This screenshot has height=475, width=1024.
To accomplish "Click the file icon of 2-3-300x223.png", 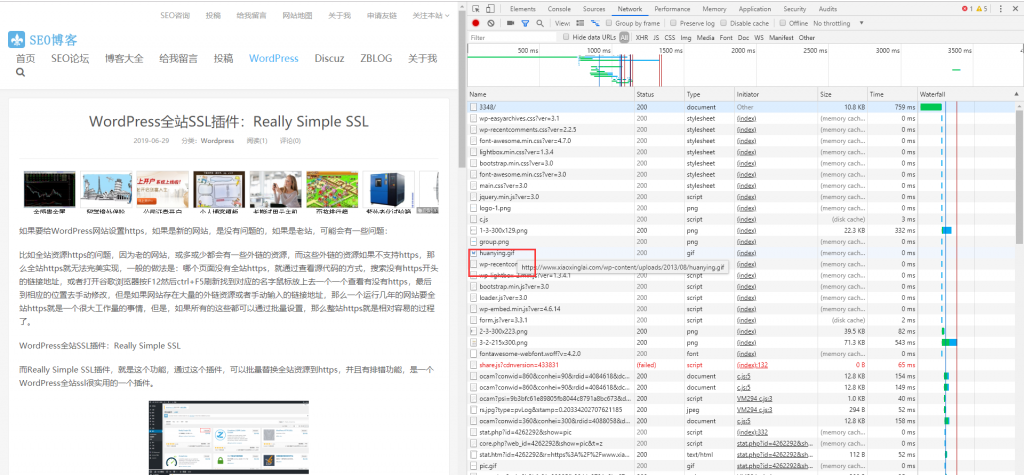I will pyautogui.click(x=474, y=331).
